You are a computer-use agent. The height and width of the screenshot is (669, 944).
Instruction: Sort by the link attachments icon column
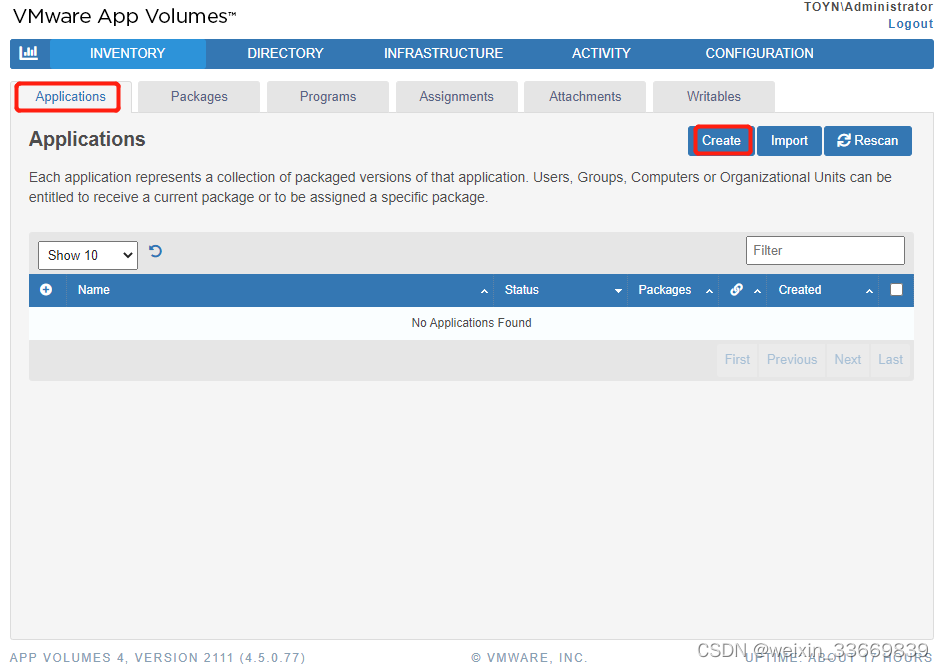736,290
